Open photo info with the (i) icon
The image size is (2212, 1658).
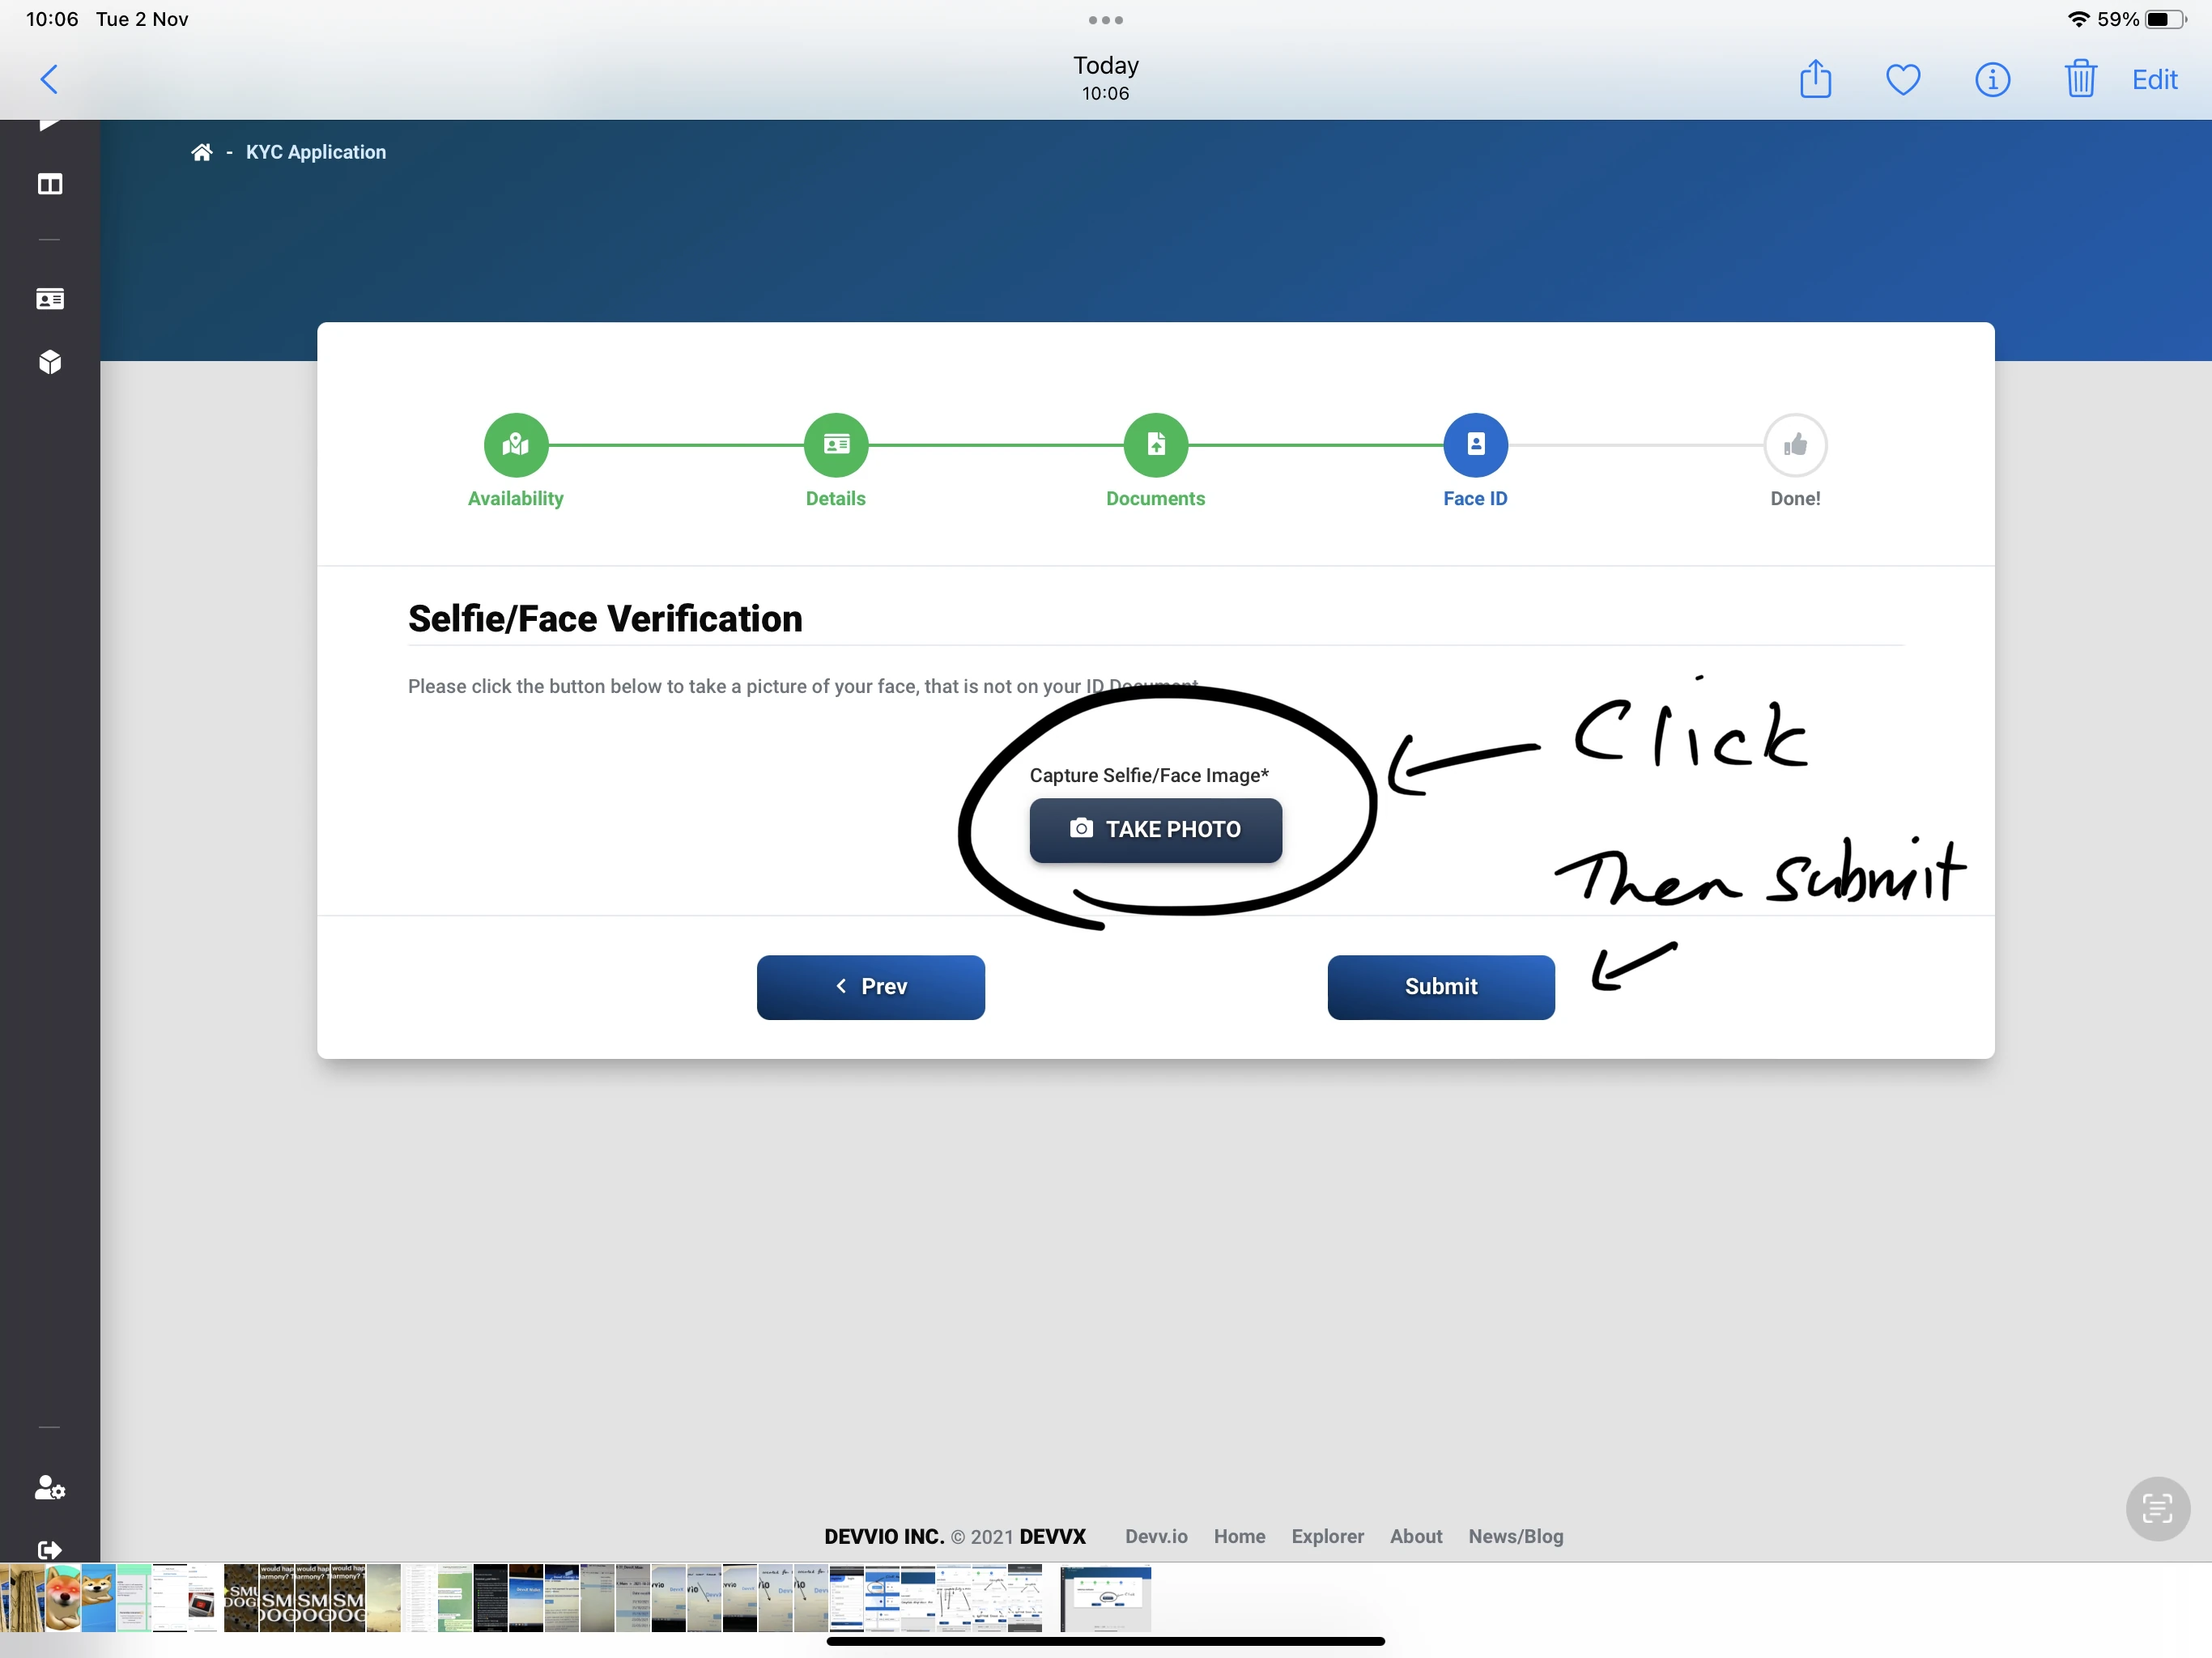[x=1991, y=79]
